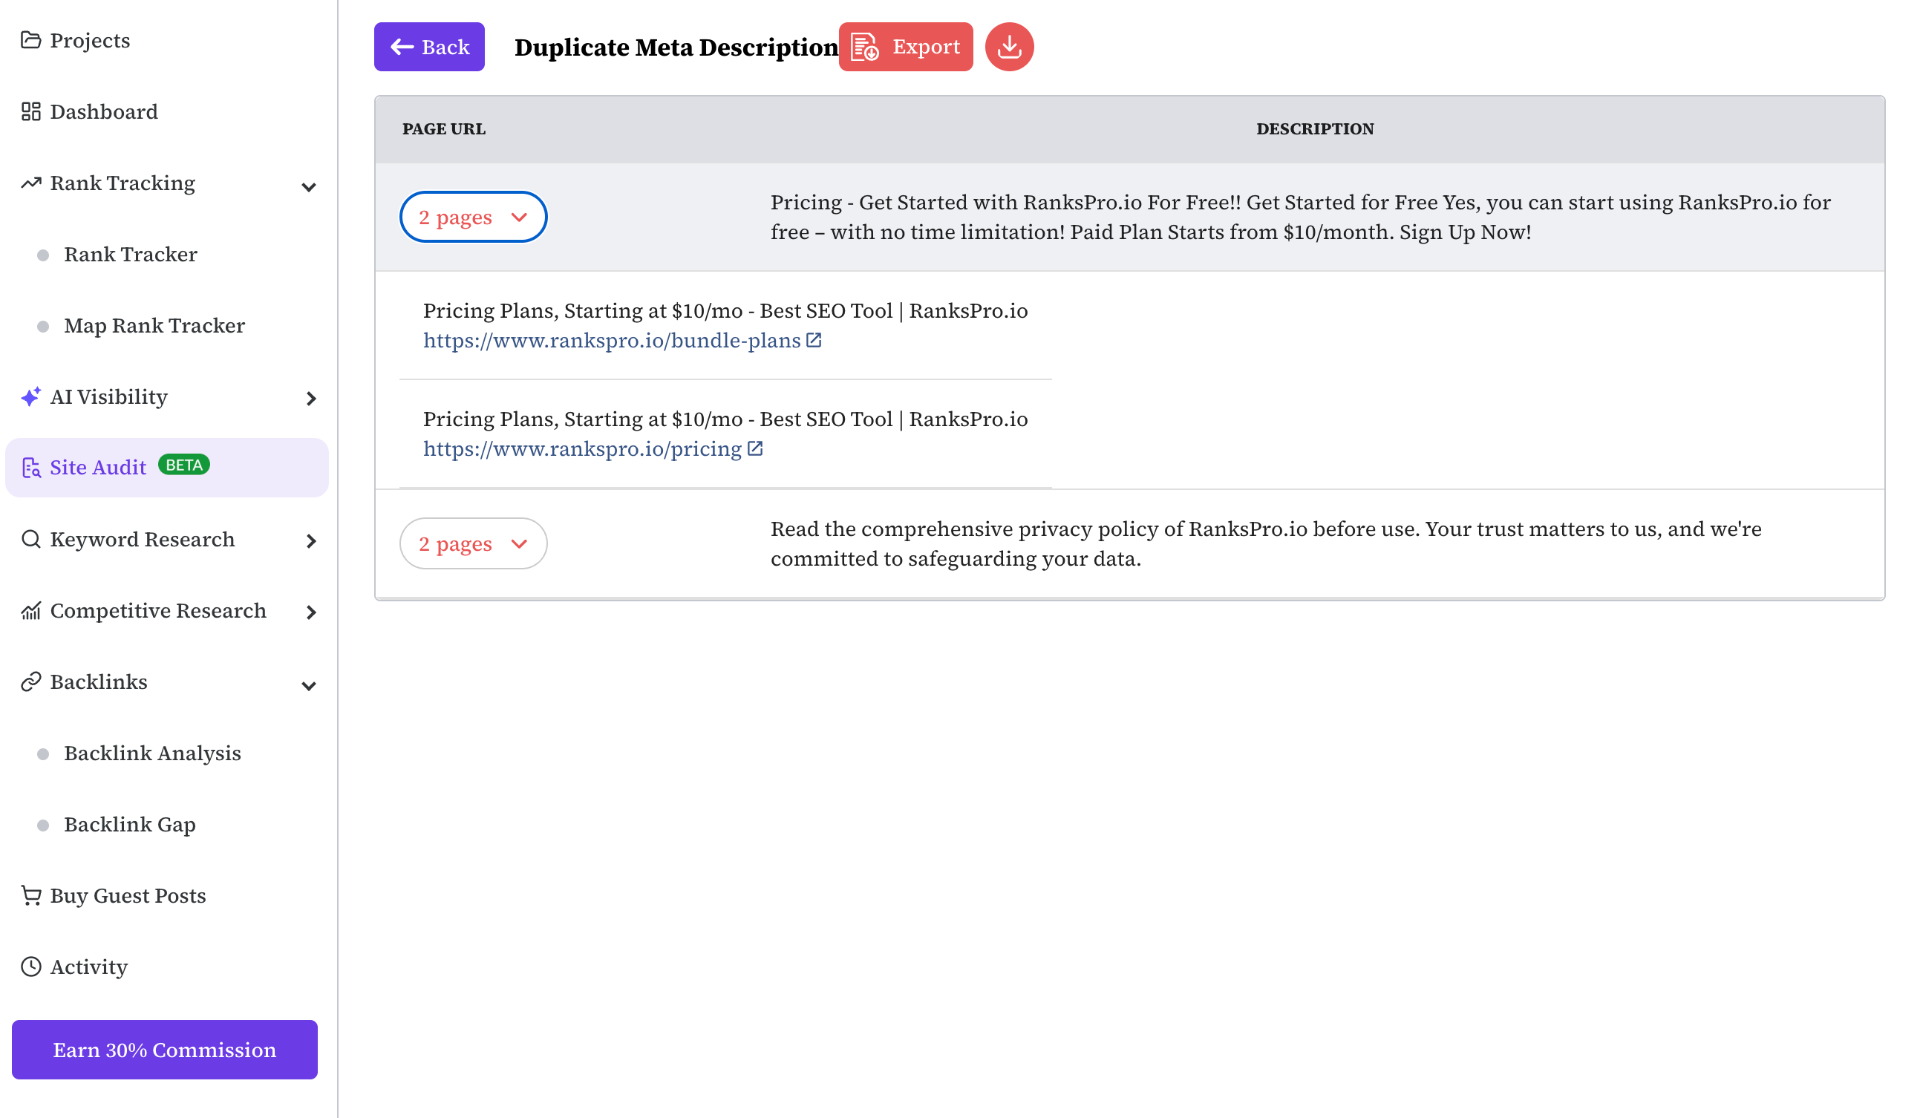Click the Duplicate Meta Description heading
Screen dimensions: 1920x1118
point(676,47)
